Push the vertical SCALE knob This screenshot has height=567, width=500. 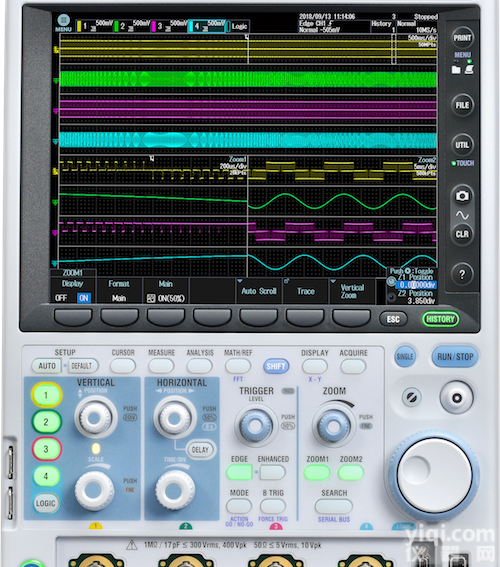click(x=94, y=490)
